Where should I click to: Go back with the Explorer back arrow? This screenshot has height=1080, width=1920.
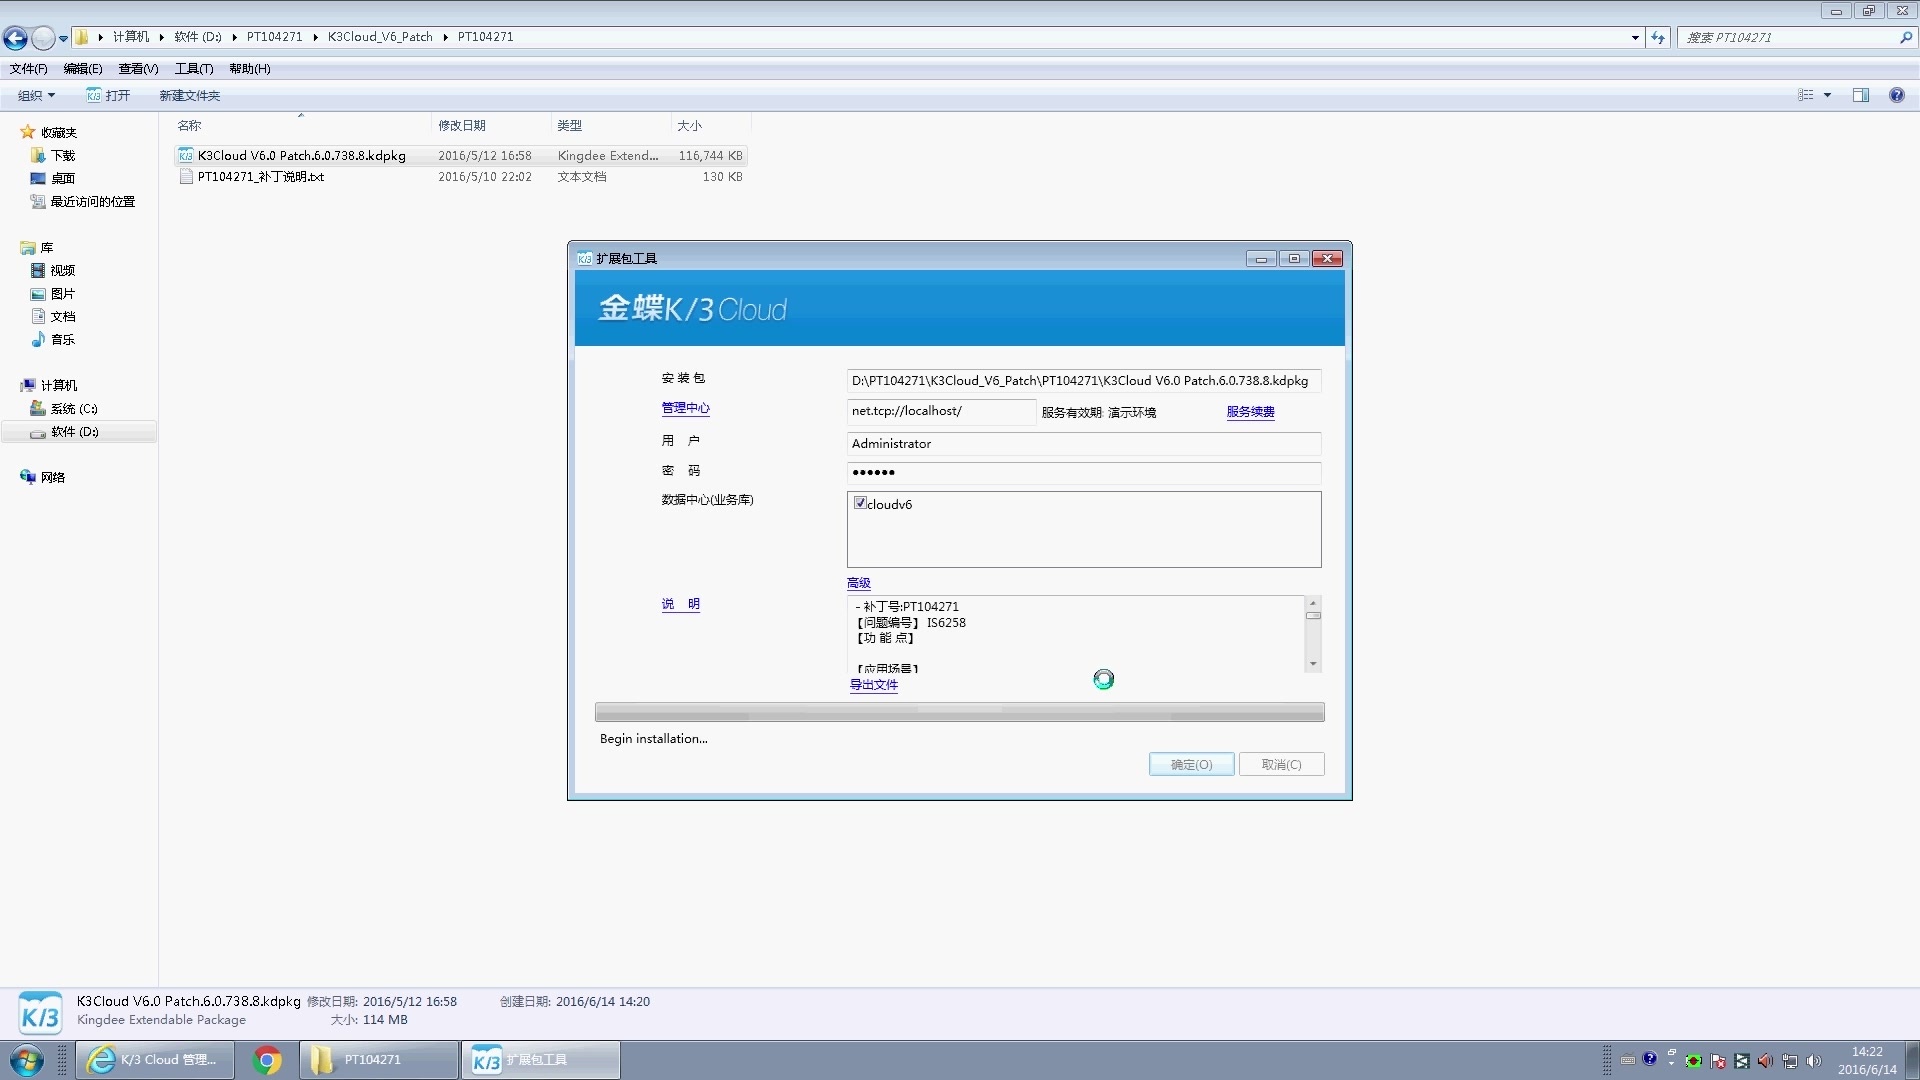tap(15, 38)
